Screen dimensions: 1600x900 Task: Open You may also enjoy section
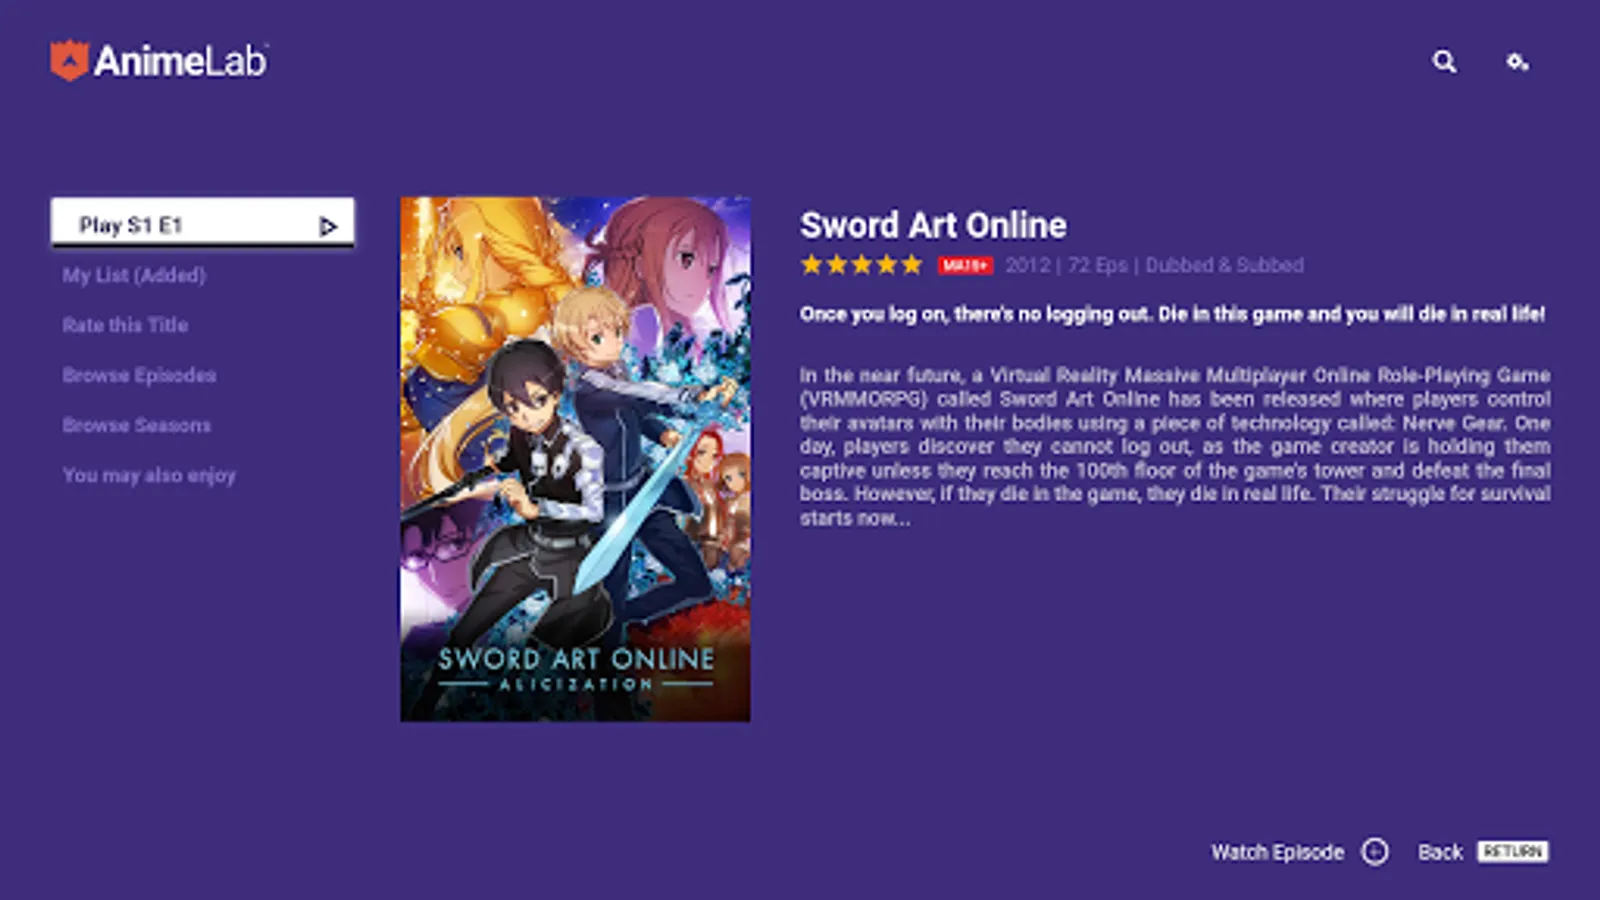[x=149, y=475]
